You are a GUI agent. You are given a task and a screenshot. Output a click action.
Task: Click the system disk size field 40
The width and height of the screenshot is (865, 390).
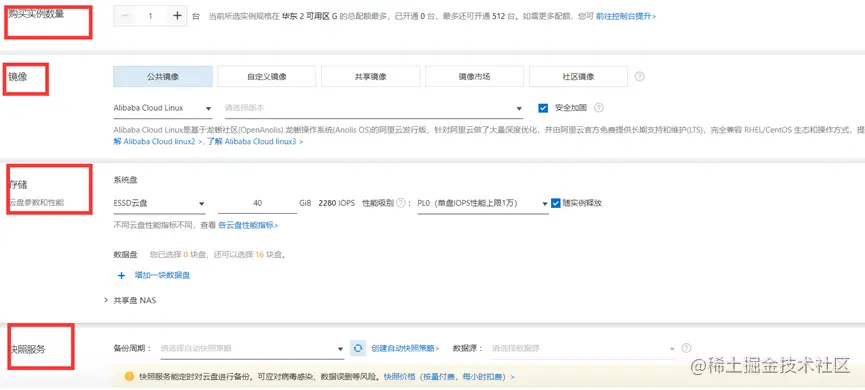pyautogui.click(x=257, y=204)
